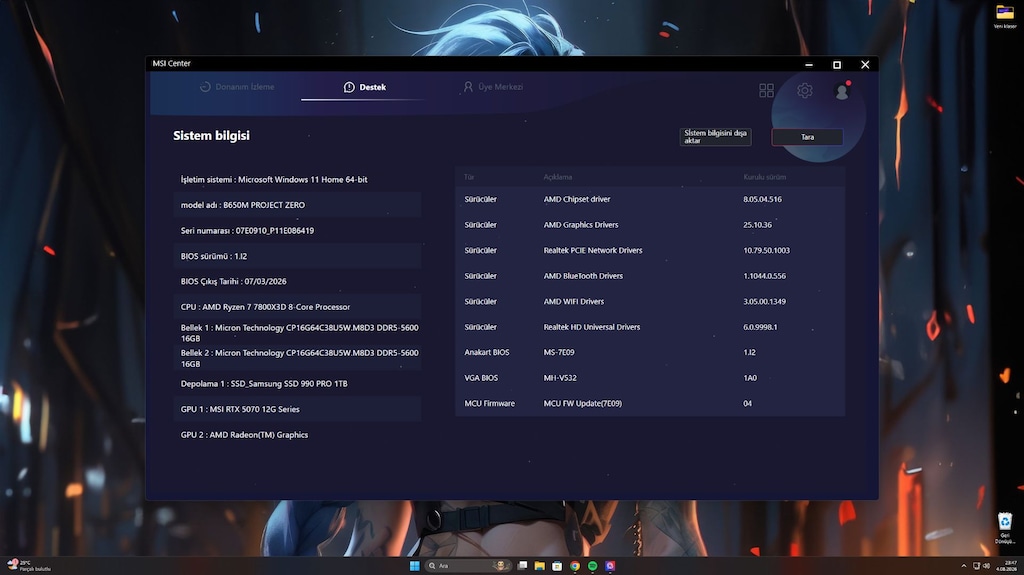Click the 1A0 VGA BIOS version
Image resolution: width=1024 pixels, height=575 pixels.
click(x=750, y=378)
